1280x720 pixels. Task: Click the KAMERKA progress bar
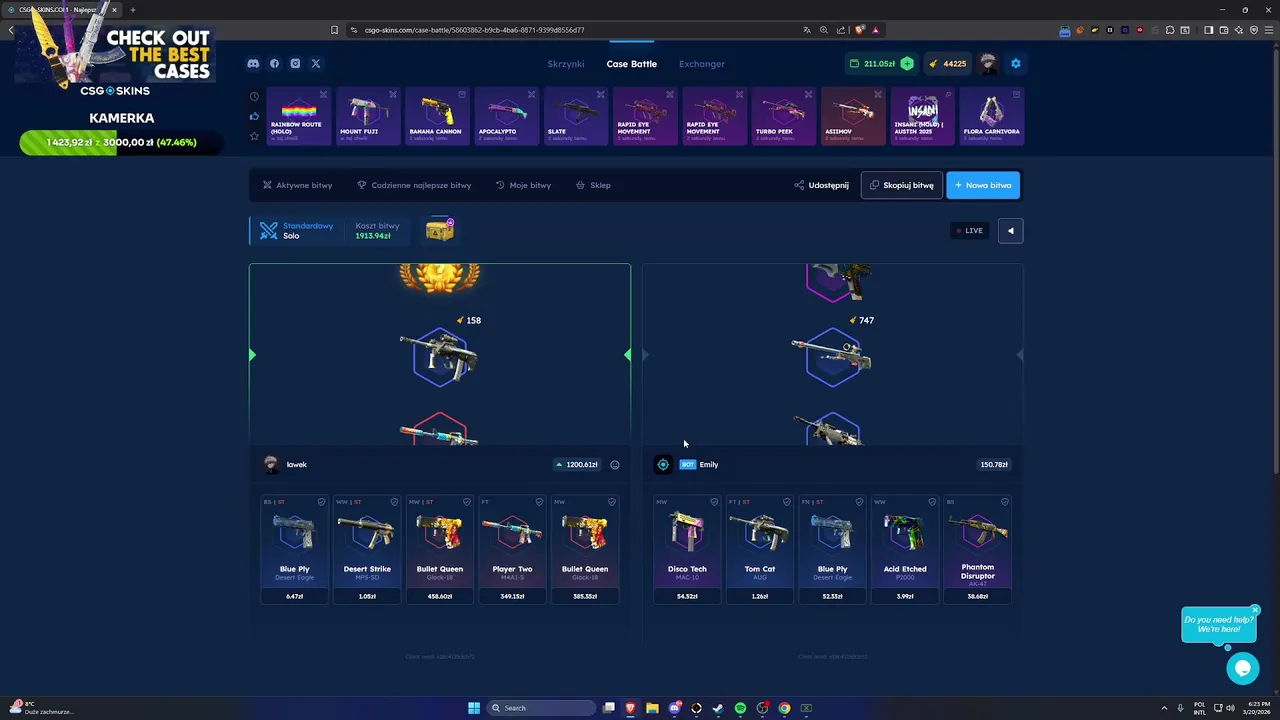[121, 143]
